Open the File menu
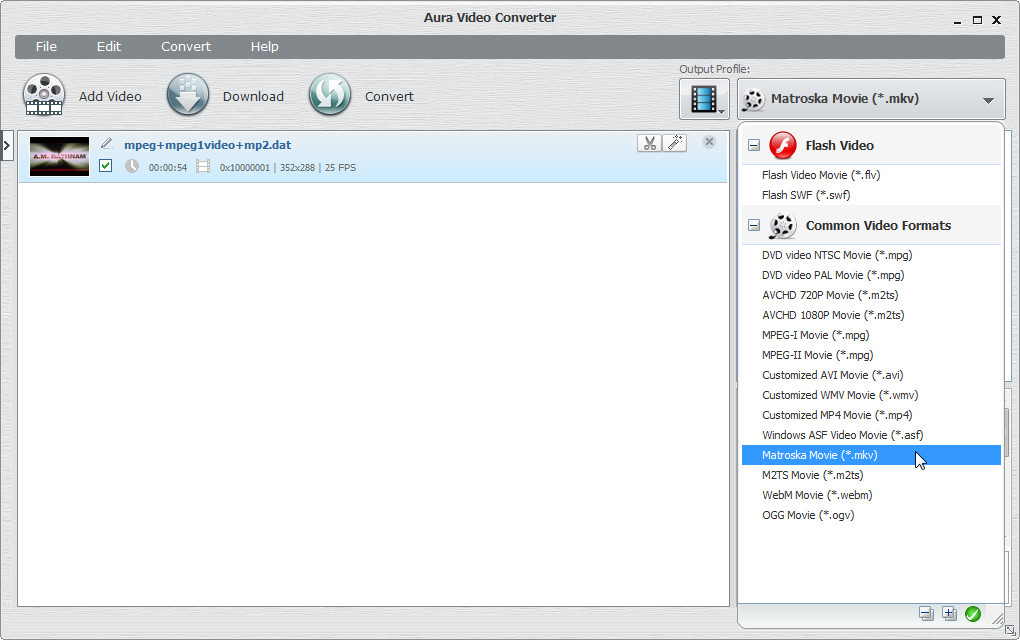The height and width of the screenshot is (640, 1020). [46, 47]
